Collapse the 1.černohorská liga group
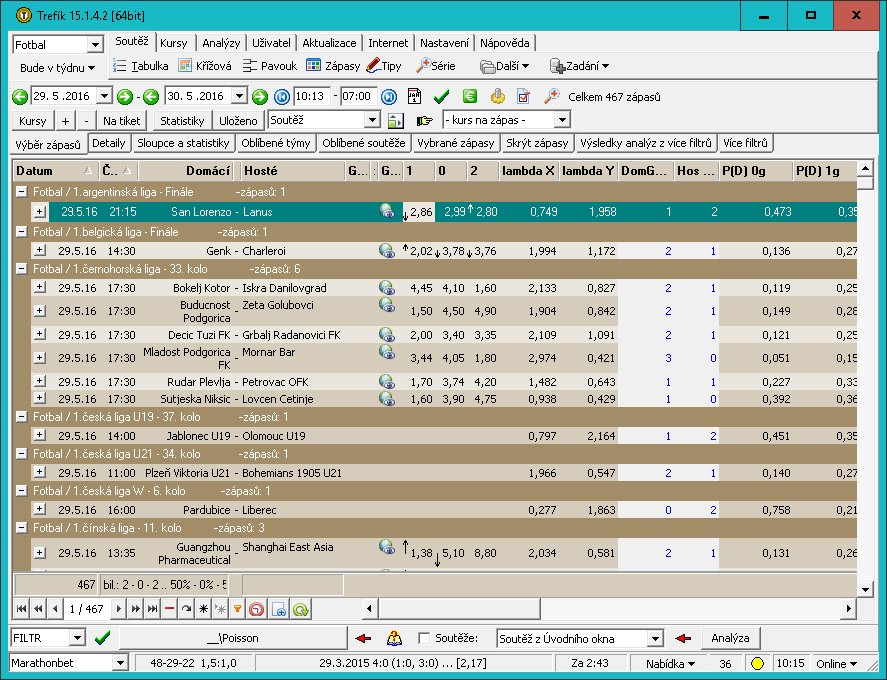Image resolution: width=887 pixels, height=680 pixels. click(21, 269)
